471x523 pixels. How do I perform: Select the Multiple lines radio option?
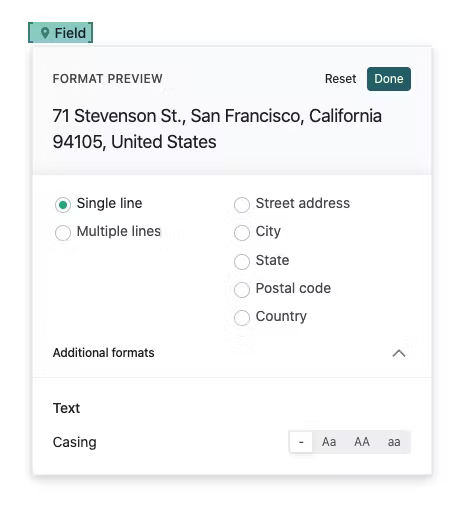[x=63, y=232]
